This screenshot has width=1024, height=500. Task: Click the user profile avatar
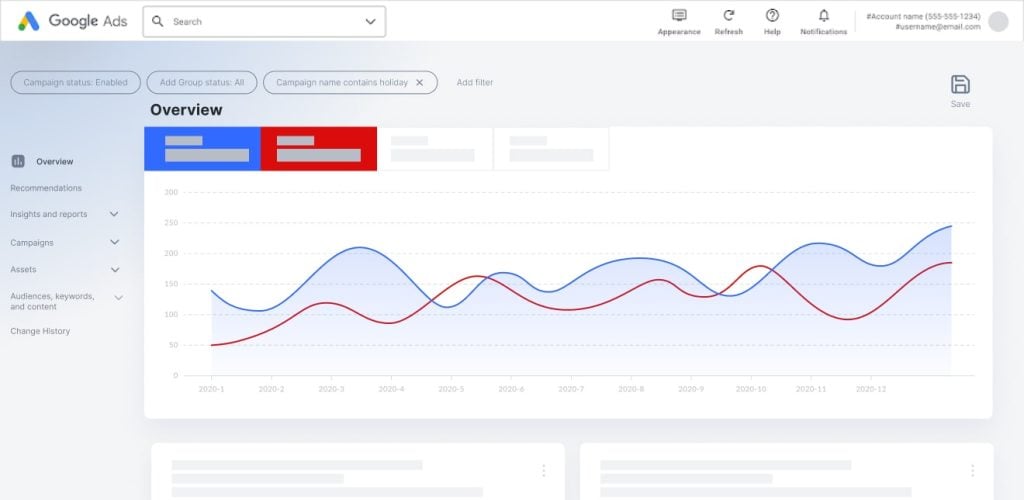998,22
